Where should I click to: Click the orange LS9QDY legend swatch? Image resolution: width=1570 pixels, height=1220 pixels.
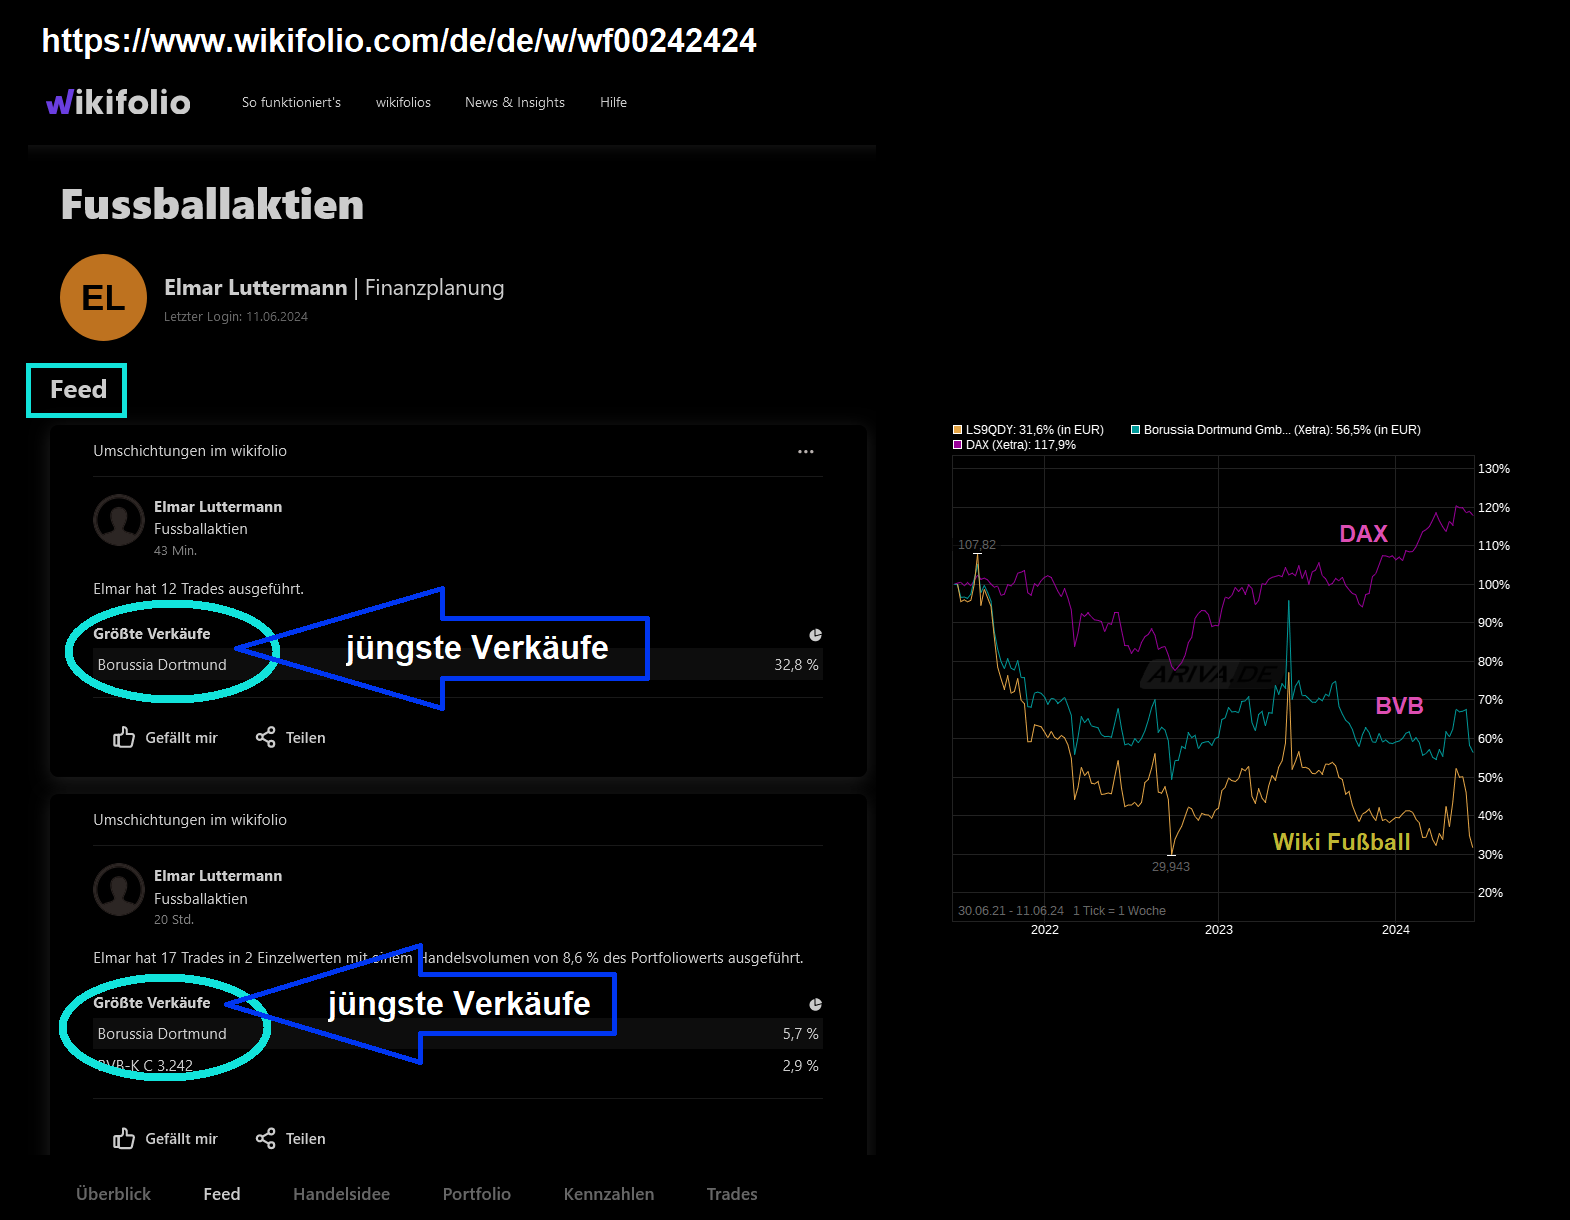958,430
